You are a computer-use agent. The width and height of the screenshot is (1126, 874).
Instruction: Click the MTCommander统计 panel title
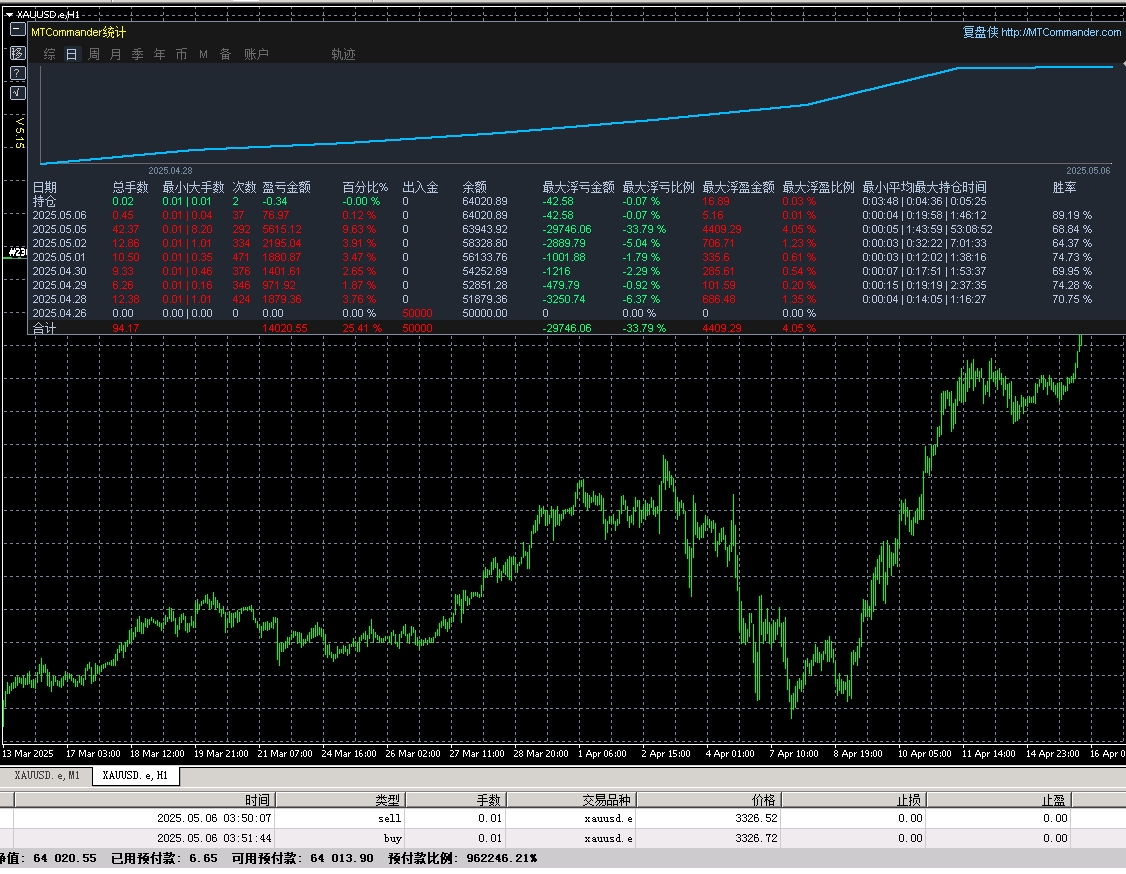(78, 32)
